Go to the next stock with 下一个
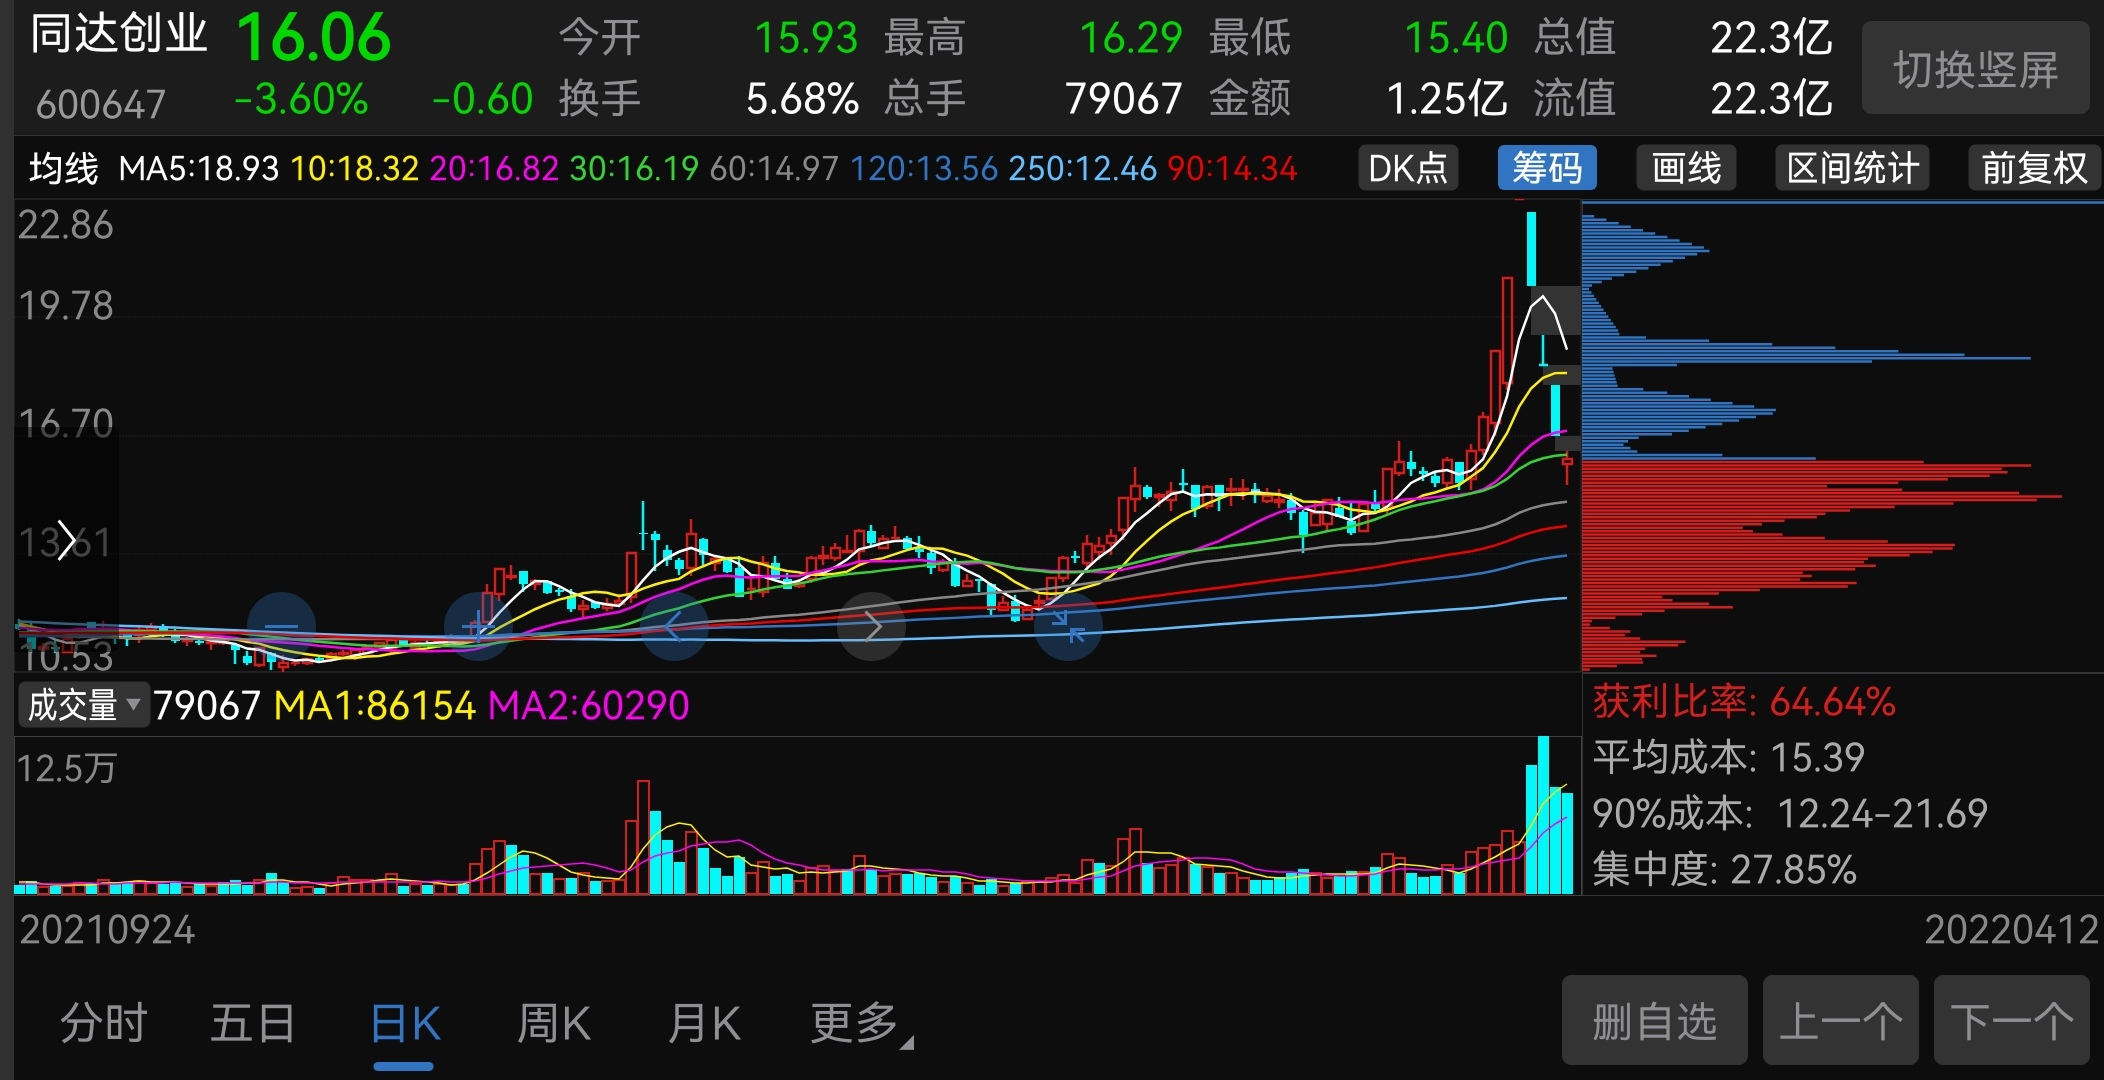The height and width of the screenshot is (1080, 2104). pyautogui.click(x=2011, y=1022)
